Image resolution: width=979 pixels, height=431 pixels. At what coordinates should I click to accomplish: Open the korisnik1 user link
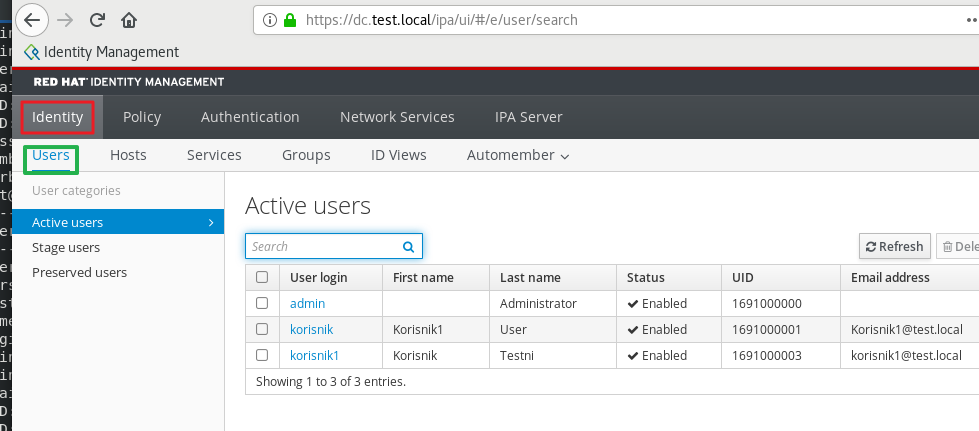[314, 355]
